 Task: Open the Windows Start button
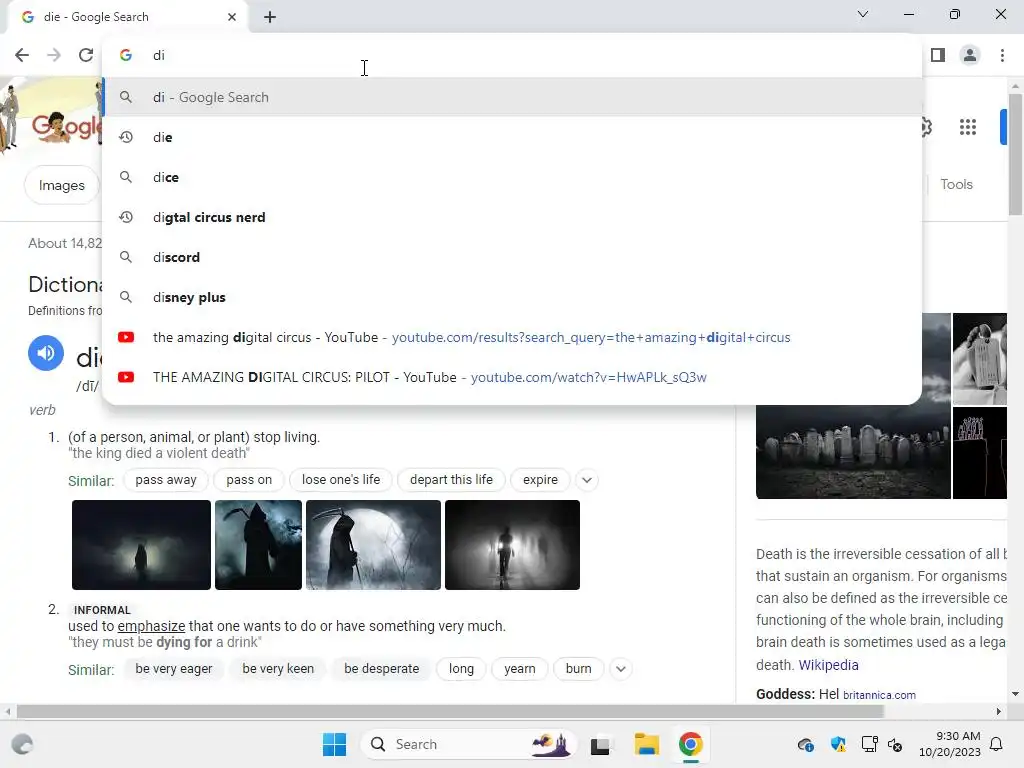coord(334,744)
